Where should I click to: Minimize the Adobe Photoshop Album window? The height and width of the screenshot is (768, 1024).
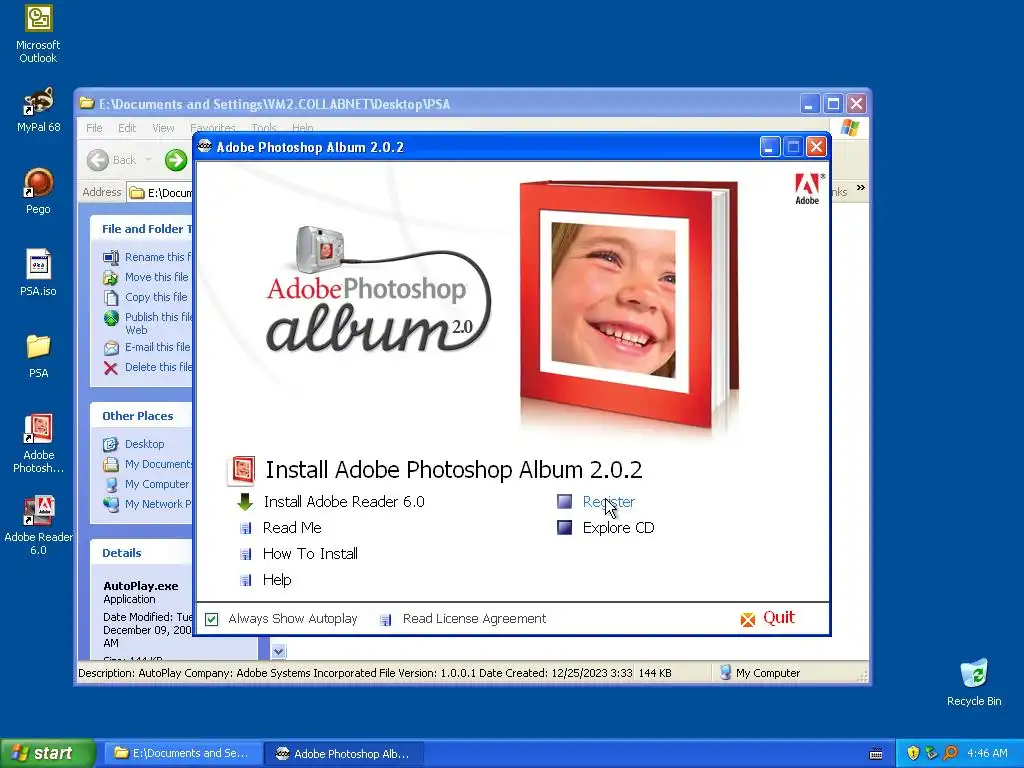tap(770, 147)
